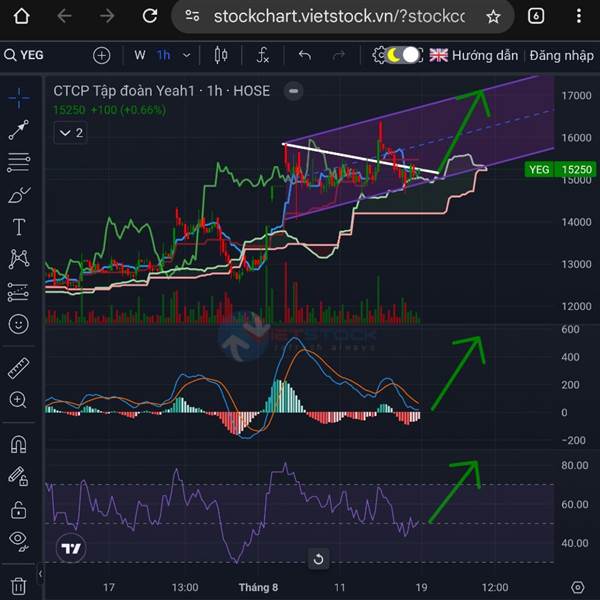Screen dimensions: 600x600
Task: Toggle the dark/light theme switch
Action: coord(403,55)
